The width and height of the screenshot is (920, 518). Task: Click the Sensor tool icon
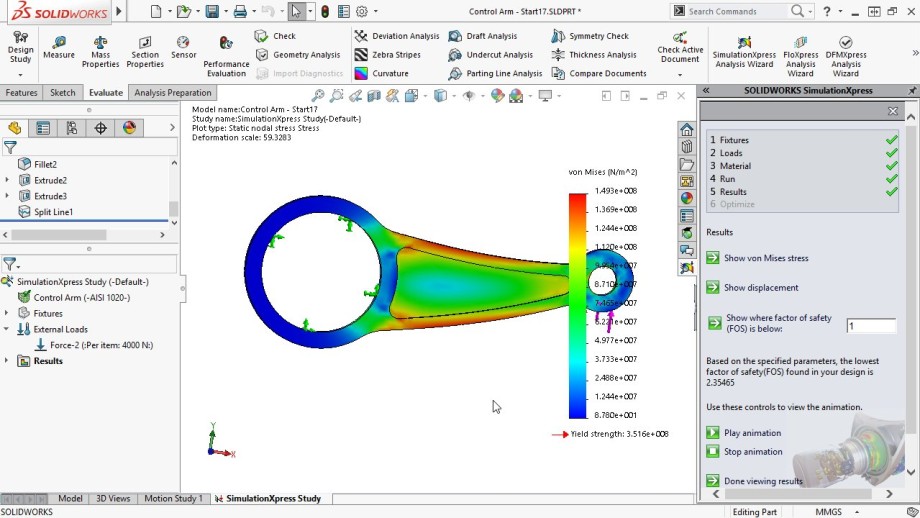tap(183, 48)
